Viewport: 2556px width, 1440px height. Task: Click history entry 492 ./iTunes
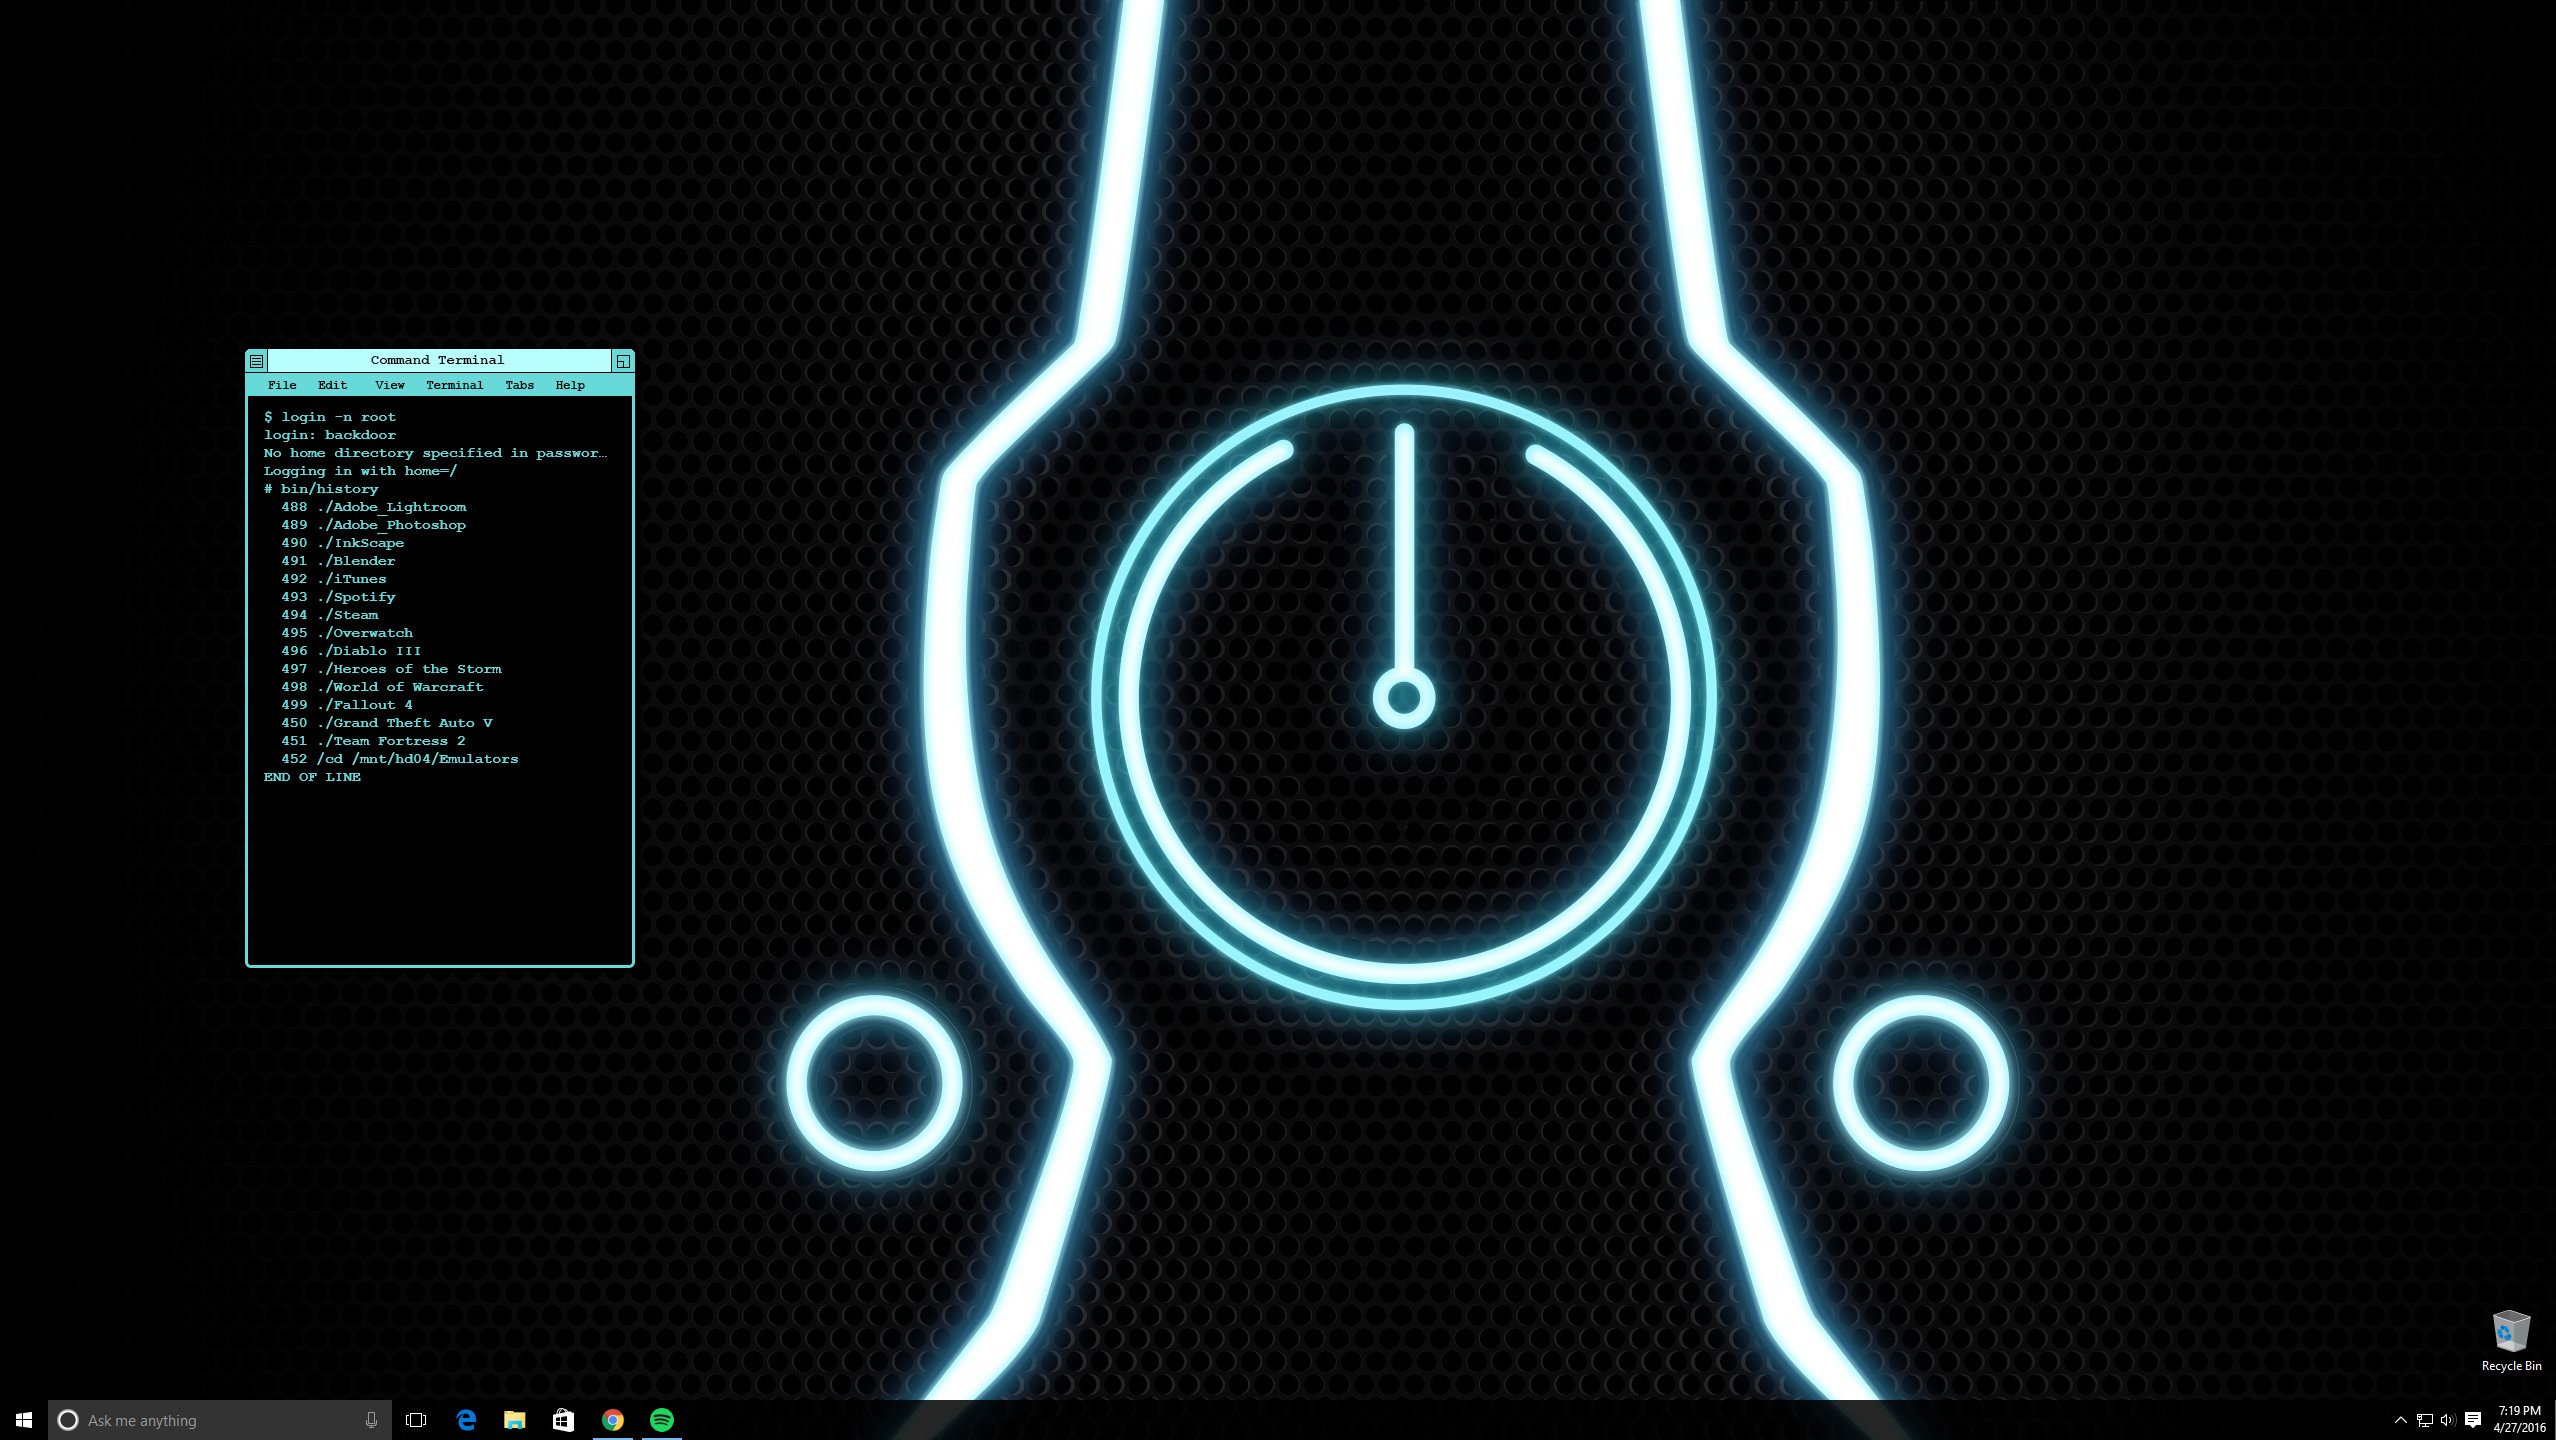click(333, 579)
